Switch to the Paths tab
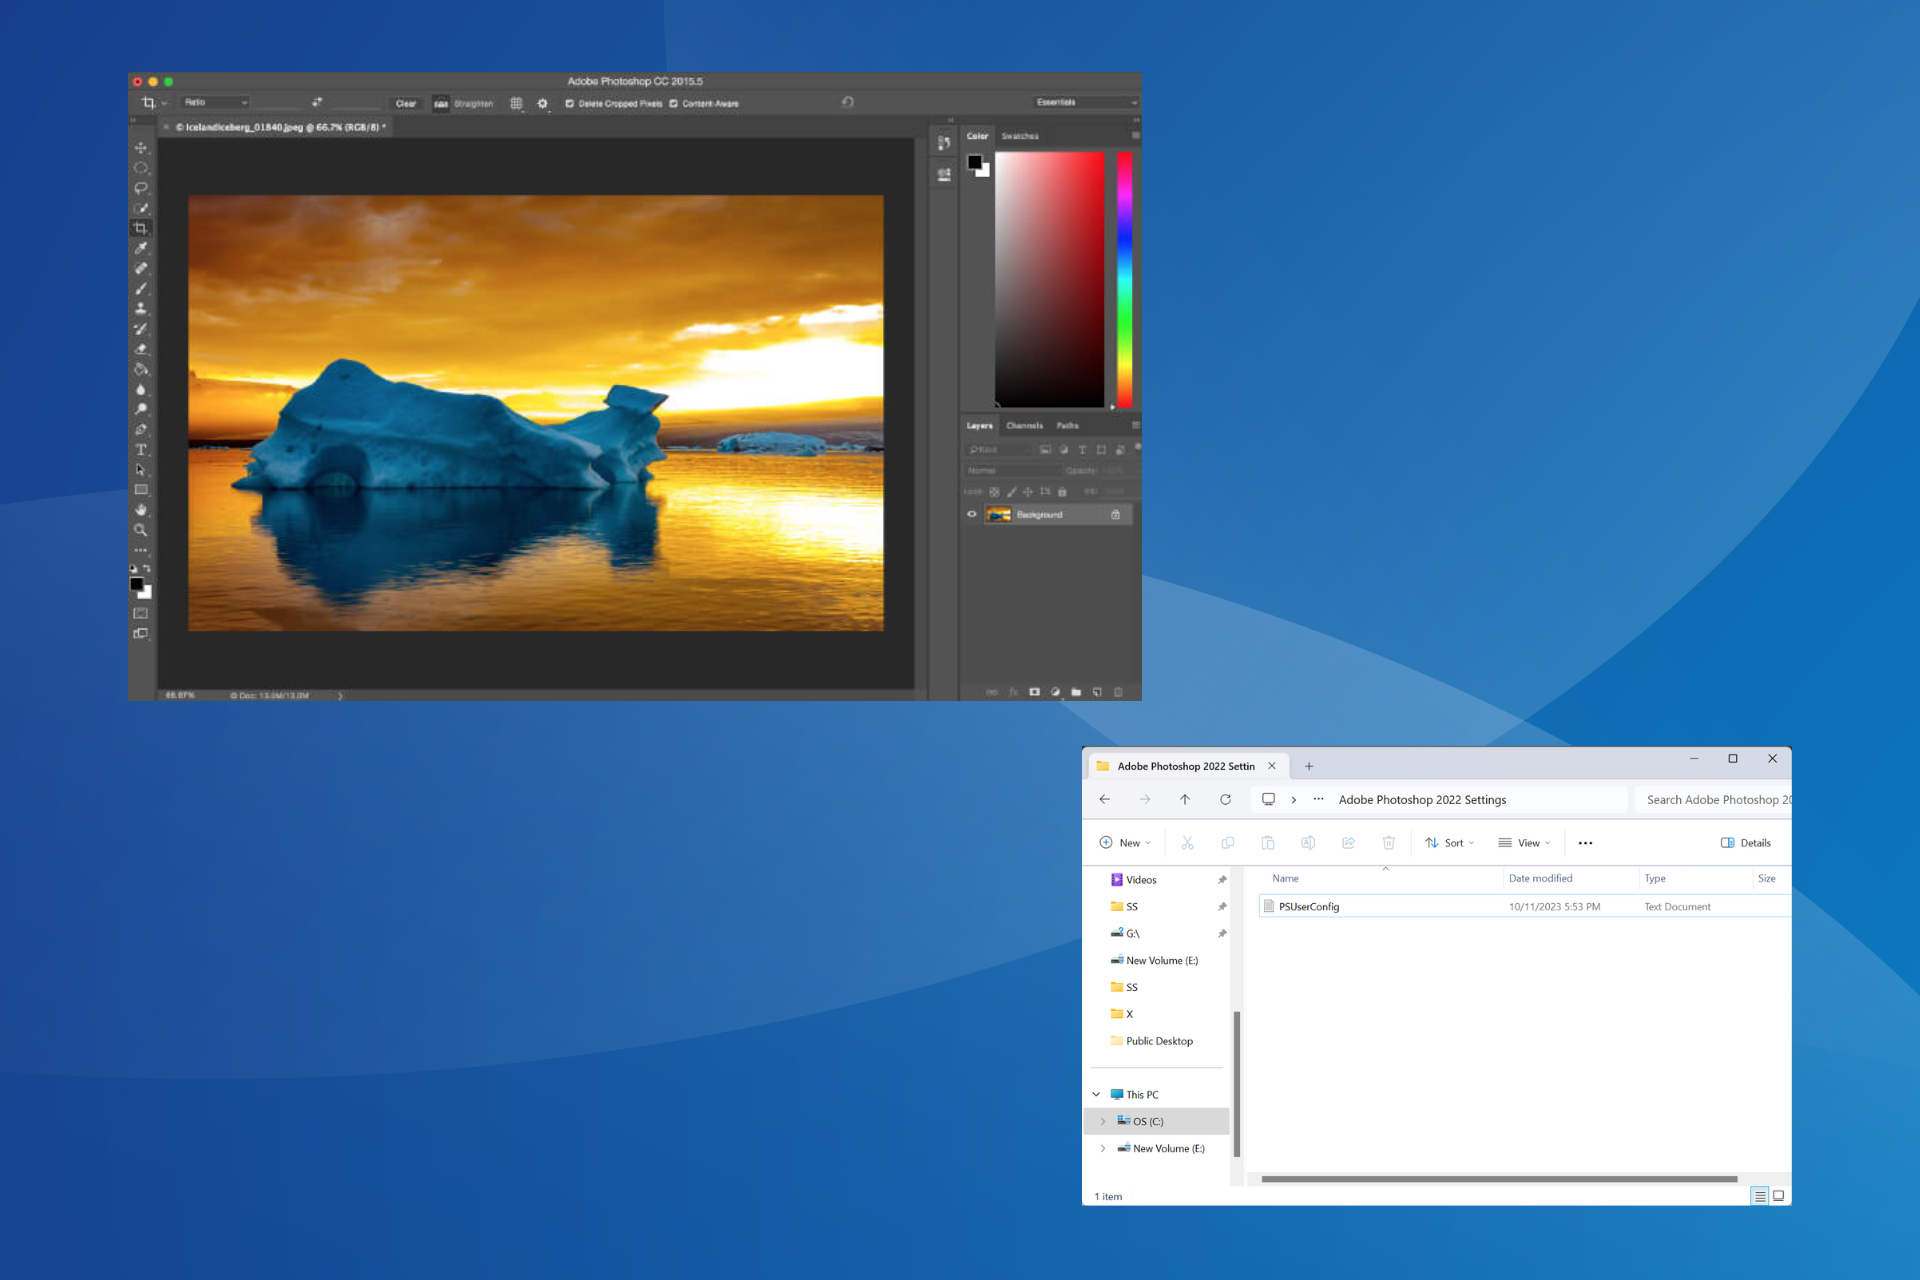 click(x=1068, y=426)
